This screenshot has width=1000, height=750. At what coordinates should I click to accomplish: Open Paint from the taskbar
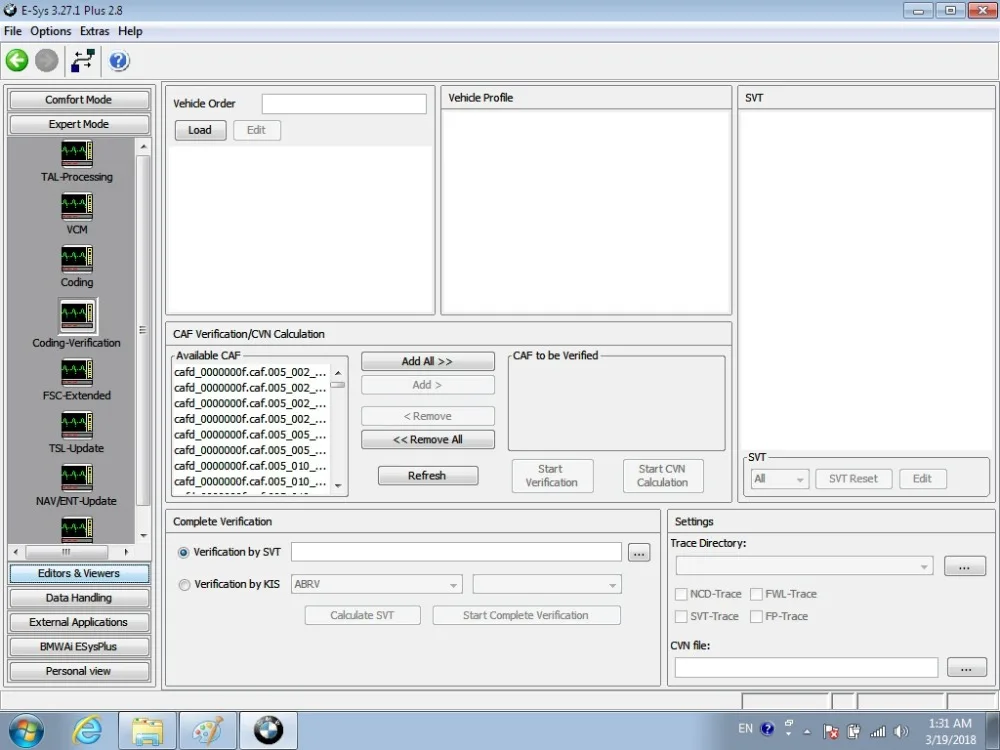(x=208, y=730)
